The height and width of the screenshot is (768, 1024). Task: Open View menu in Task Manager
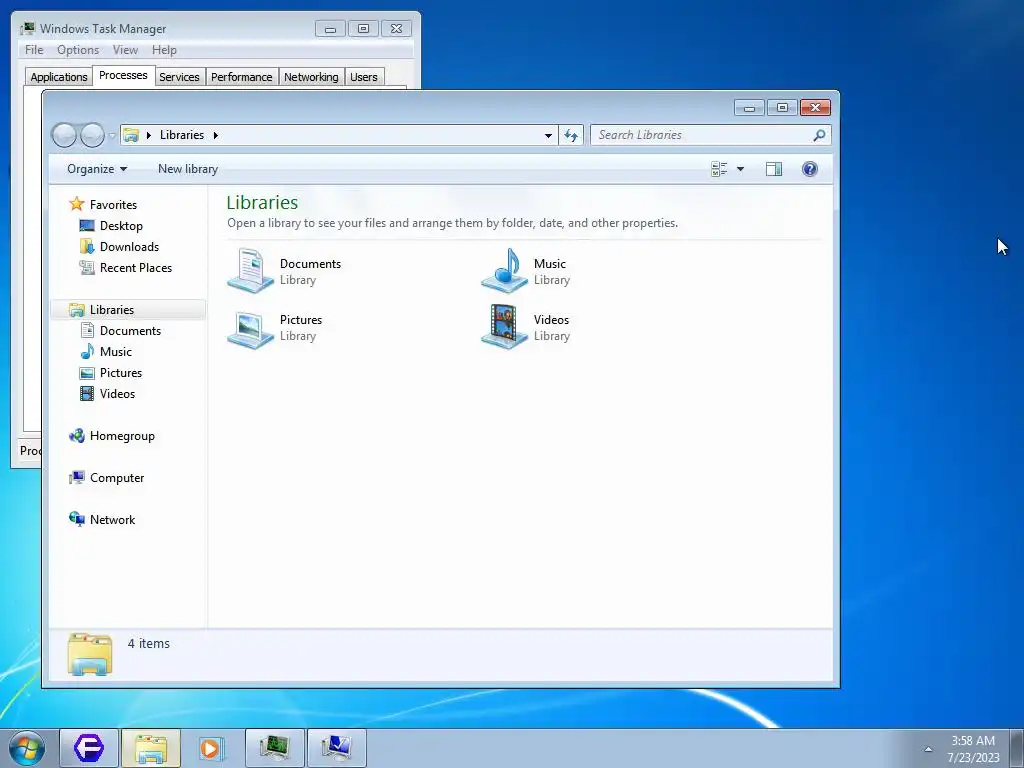(125, 50)
